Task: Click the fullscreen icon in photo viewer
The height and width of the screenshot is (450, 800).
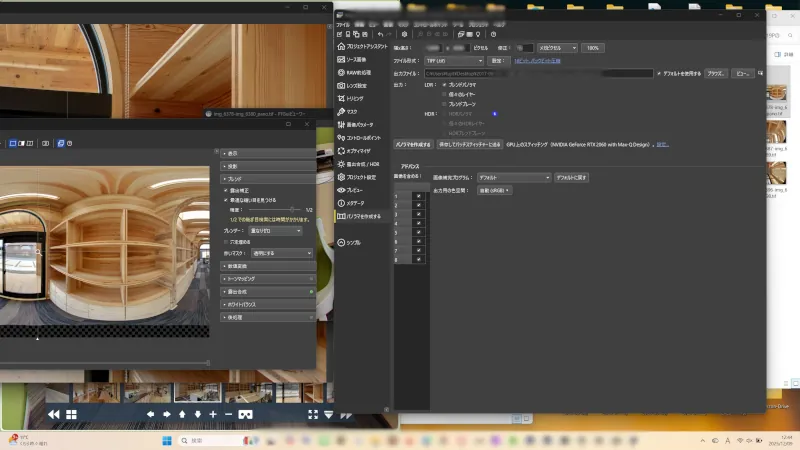Action: coord(312,414)
